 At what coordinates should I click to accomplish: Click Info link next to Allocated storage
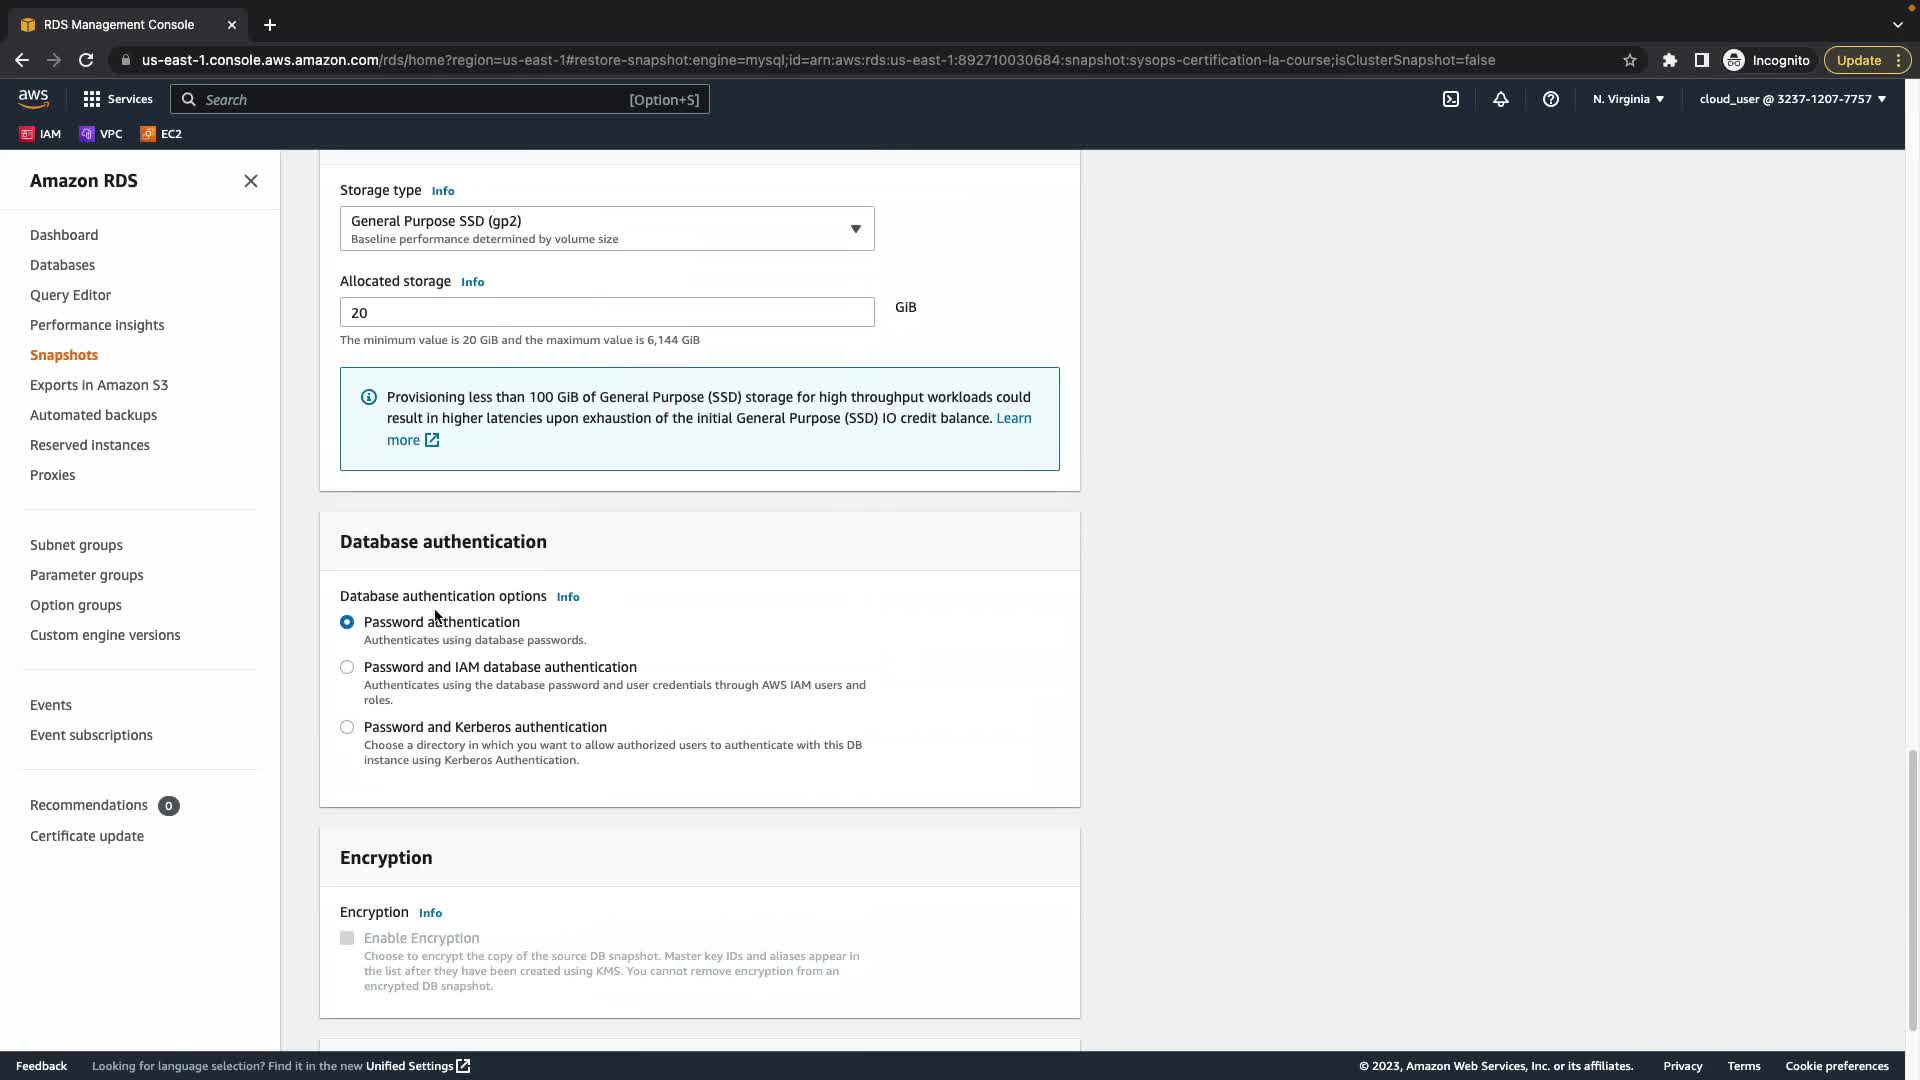(472, 282)
